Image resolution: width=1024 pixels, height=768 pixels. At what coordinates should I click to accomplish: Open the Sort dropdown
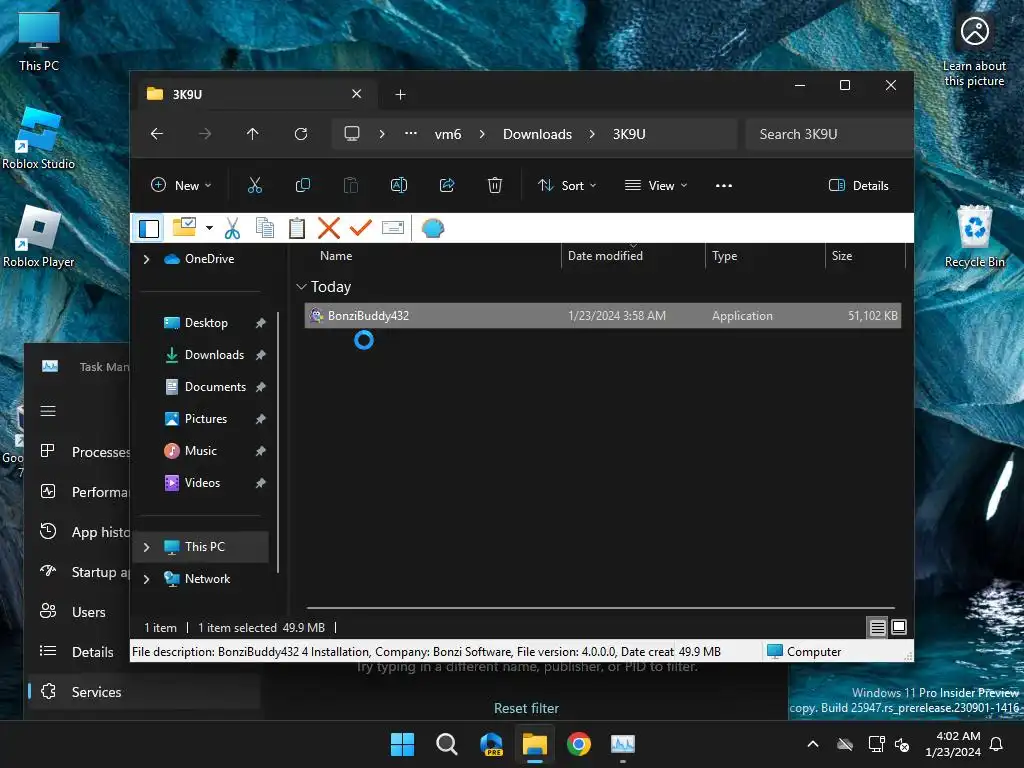[x=567, y=185]
